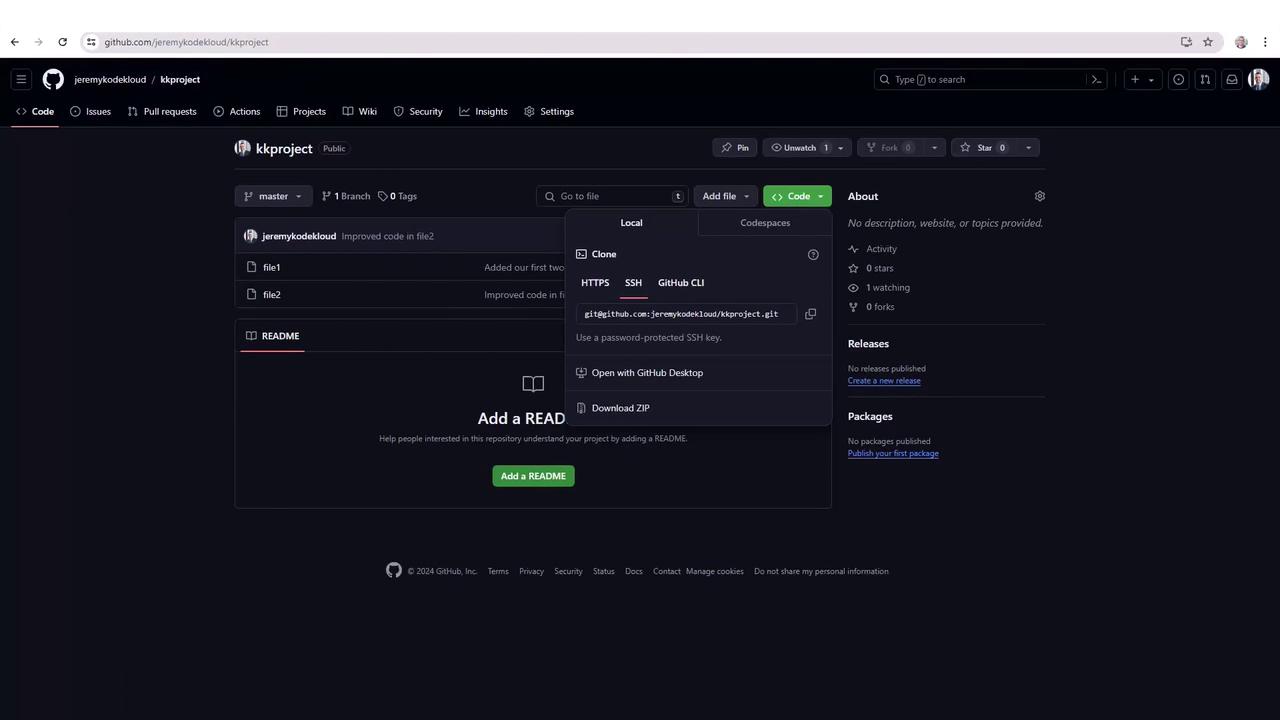Choose the HTTPS clone option
Image resolution: width=1280 pixels, height=720 pixels.
tap(595, 283)
